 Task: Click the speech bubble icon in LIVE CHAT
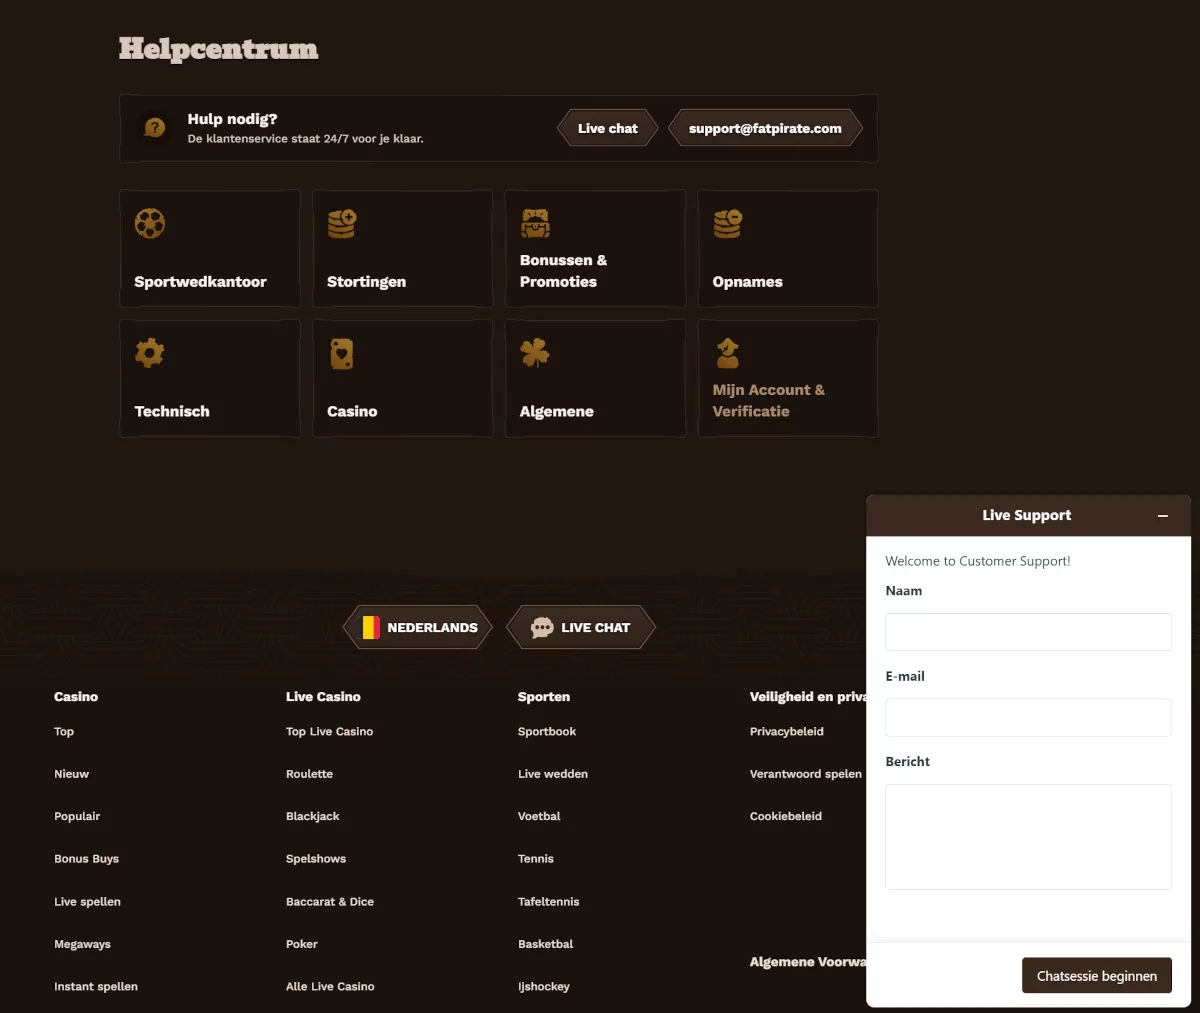click(x=542, y=628)
